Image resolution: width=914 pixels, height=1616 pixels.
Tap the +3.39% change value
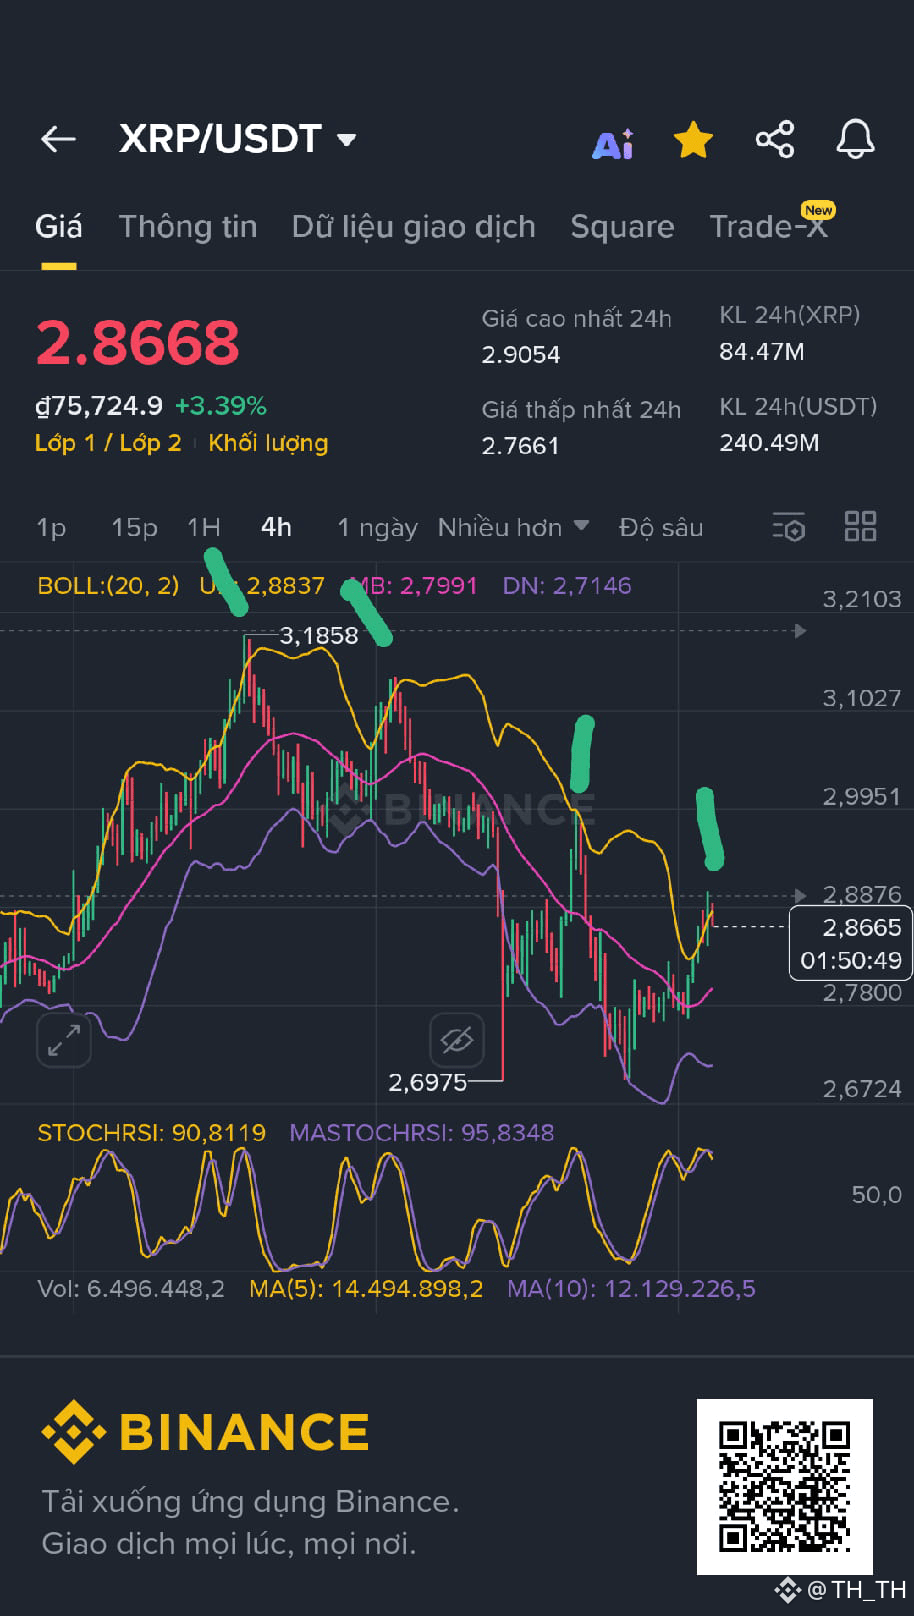221,406
